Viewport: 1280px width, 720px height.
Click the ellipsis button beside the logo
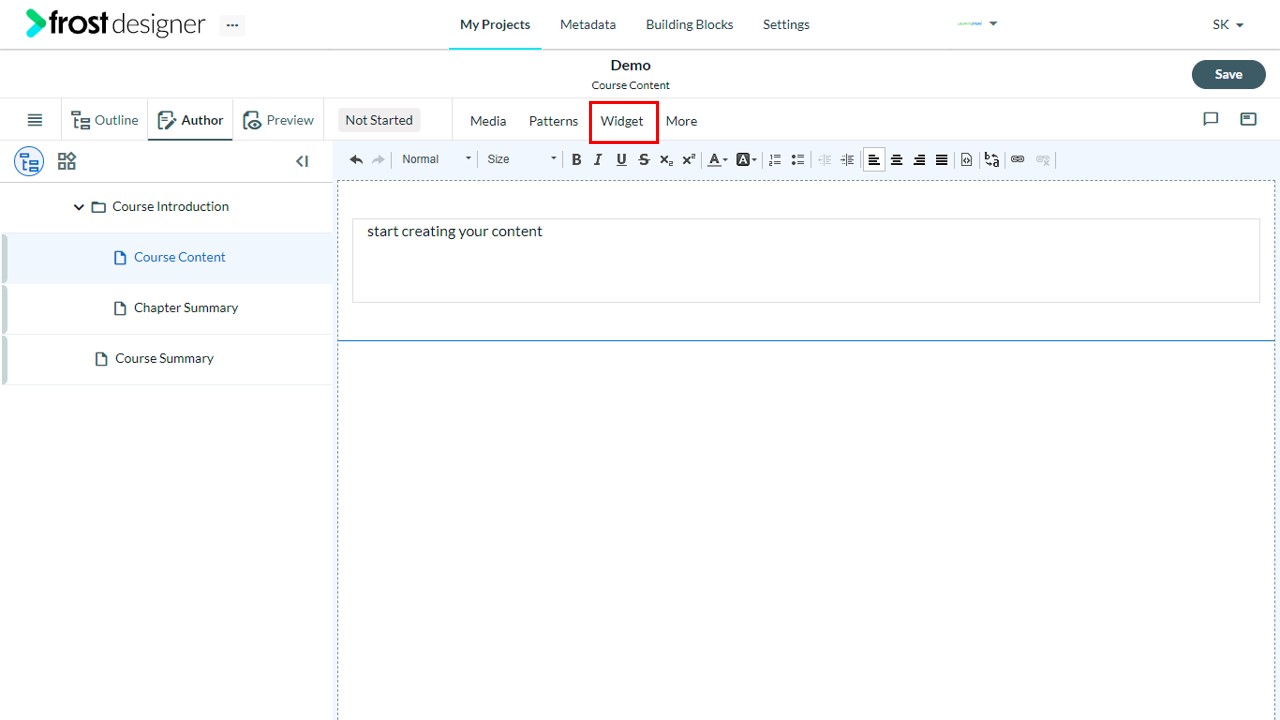pyautogui.click(x=232, y=25)
